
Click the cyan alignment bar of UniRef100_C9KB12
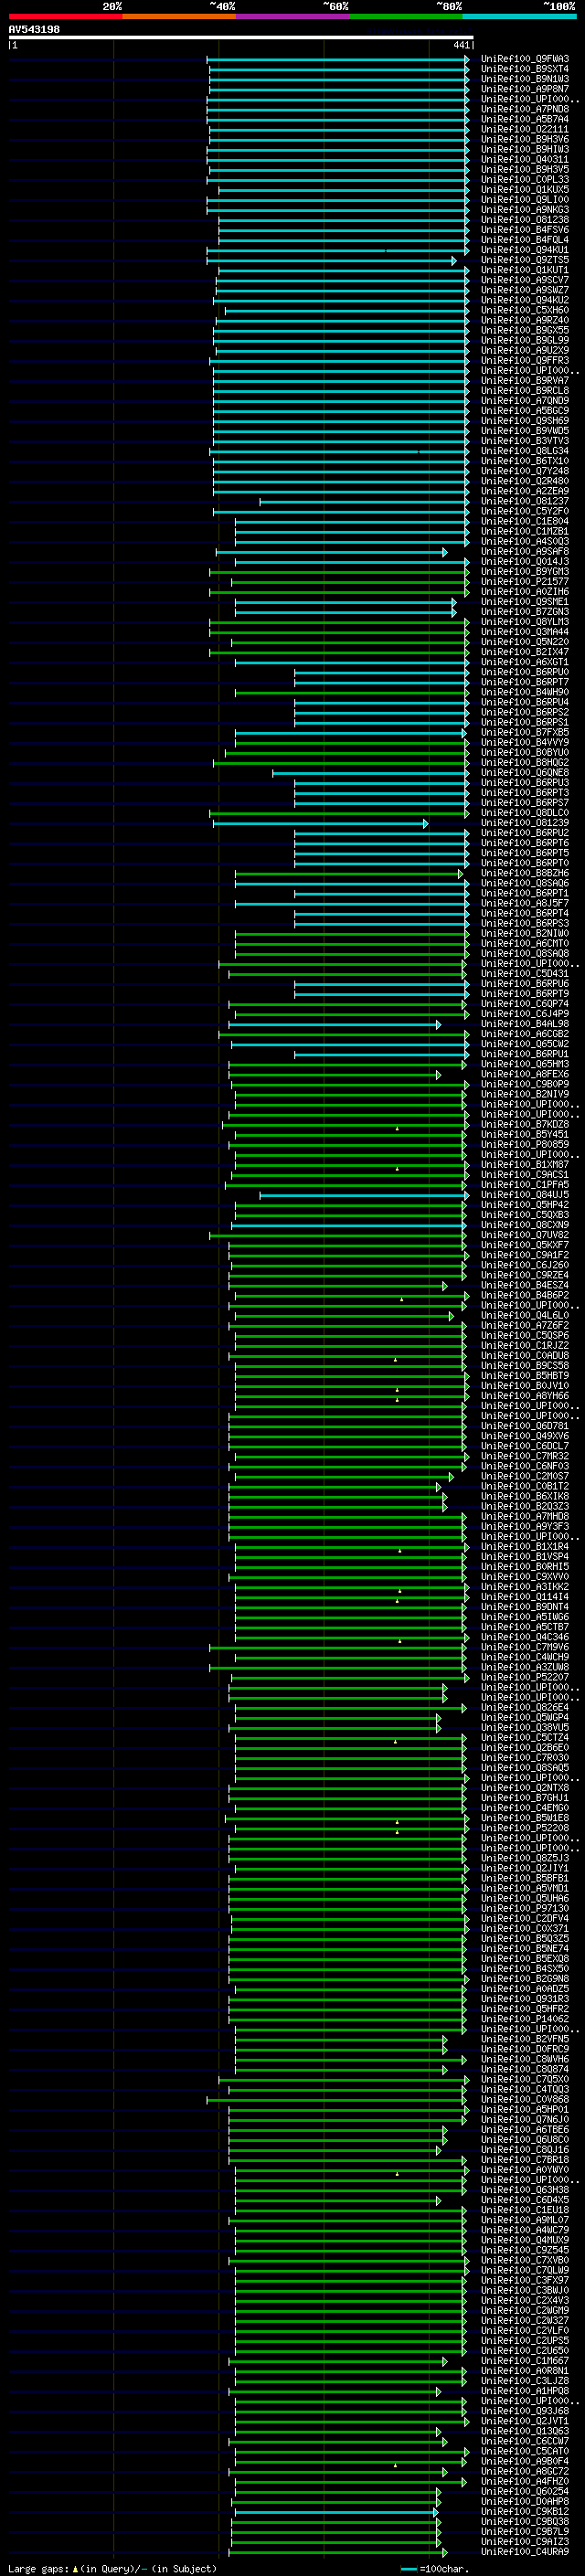point(336,2511)
